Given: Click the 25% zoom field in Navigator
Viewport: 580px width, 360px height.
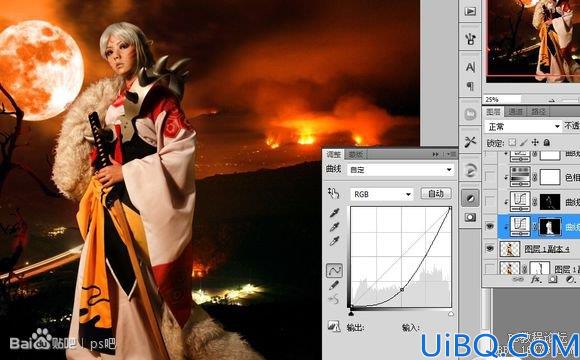Looking at the screenshot, I should pyautogui.click(x=502, y=100).
